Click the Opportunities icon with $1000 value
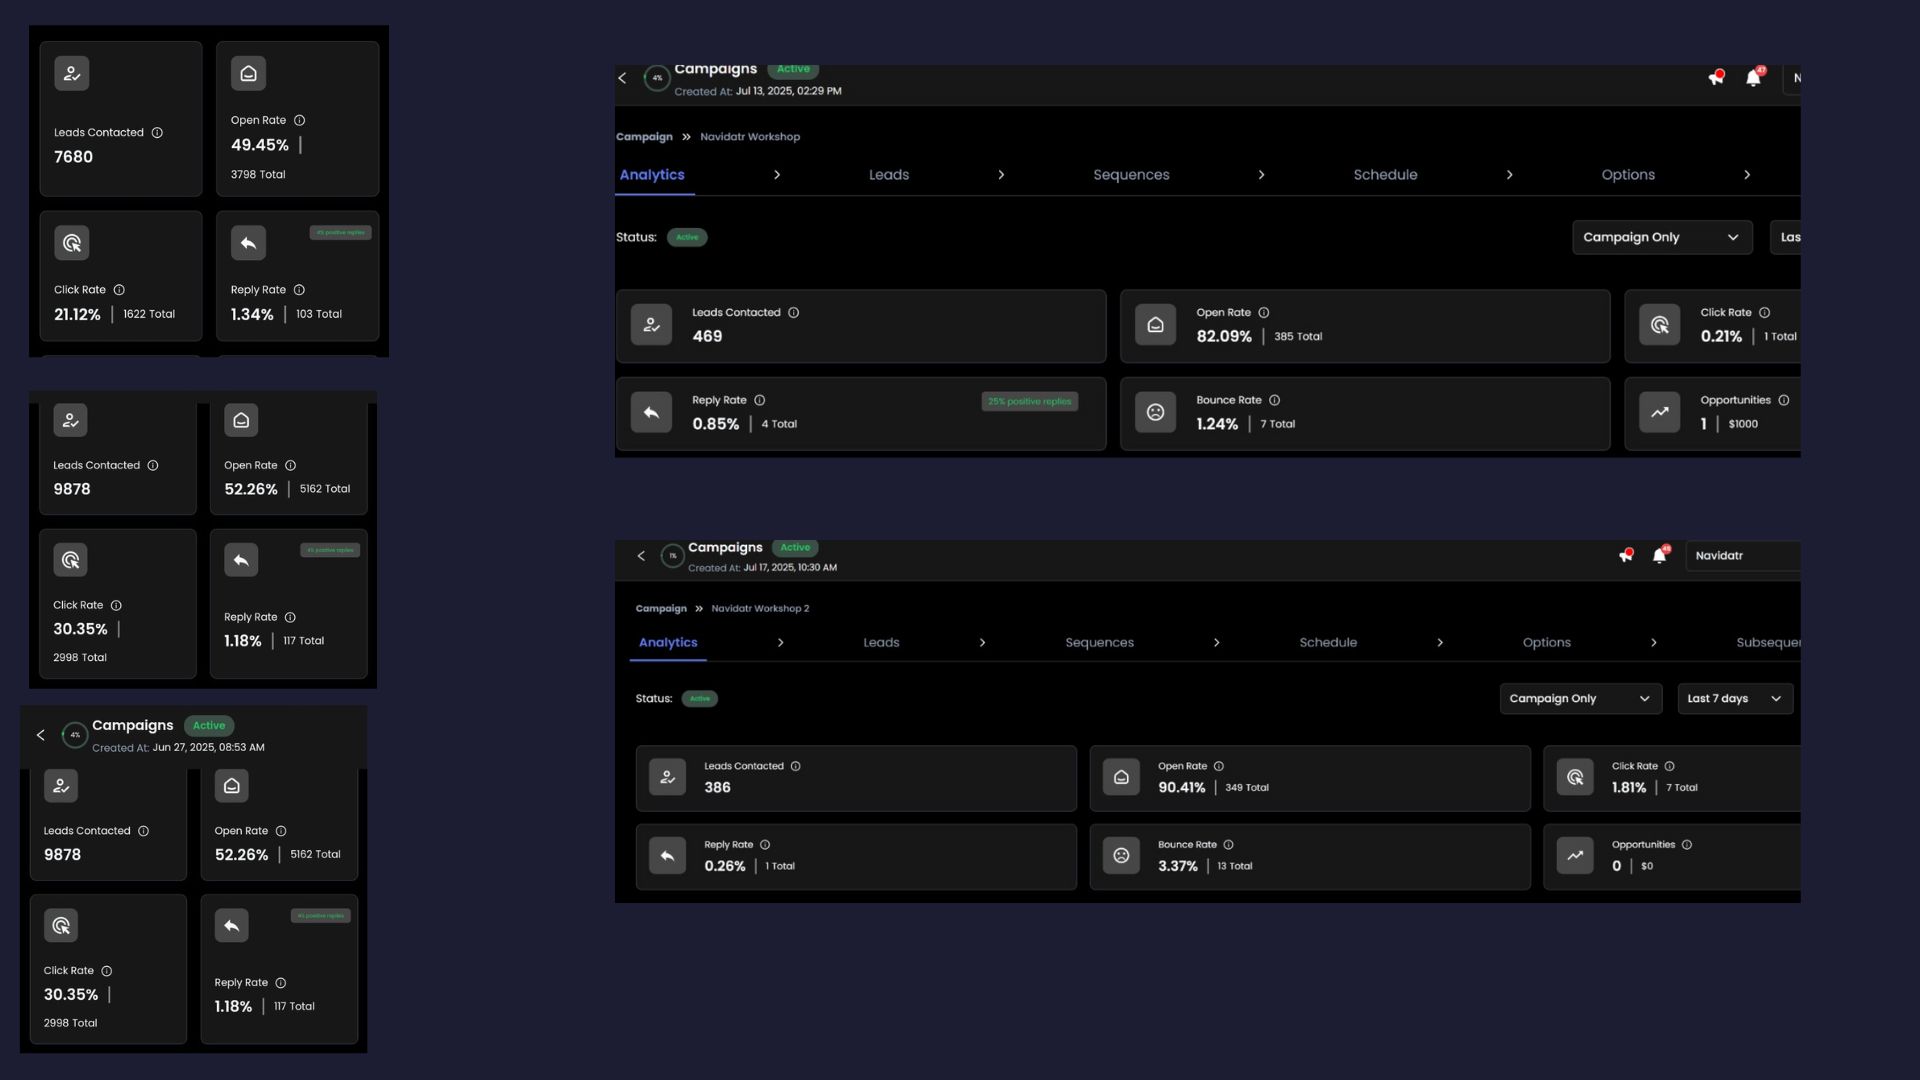1920x1080 pixels. [1659, 413]
